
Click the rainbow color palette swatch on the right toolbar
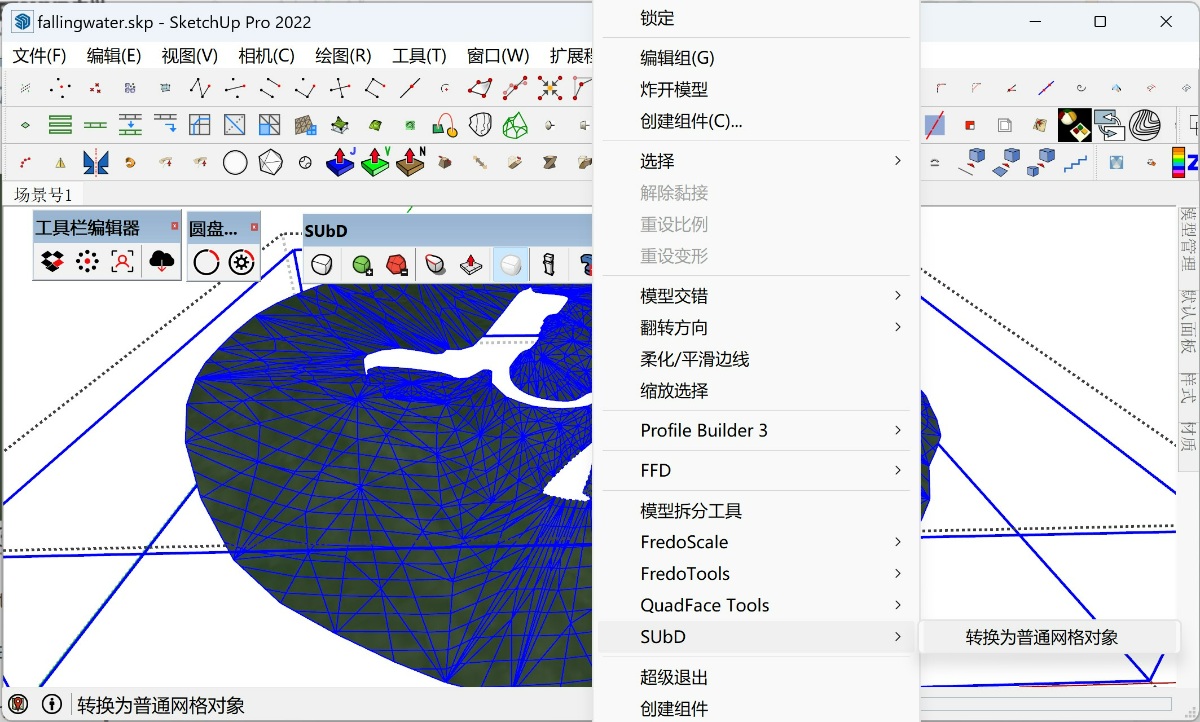pyautogui.click(x=1178, y=162)
